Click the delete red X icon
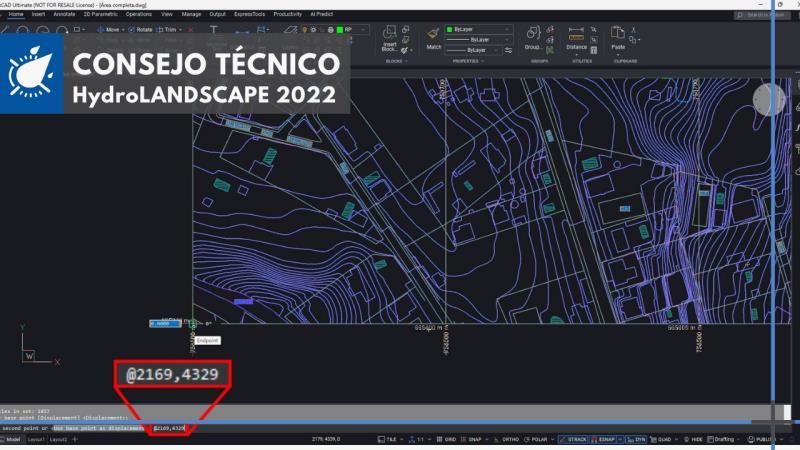The image size is (800, 450). pyautogui.click(x=191, y=30)
